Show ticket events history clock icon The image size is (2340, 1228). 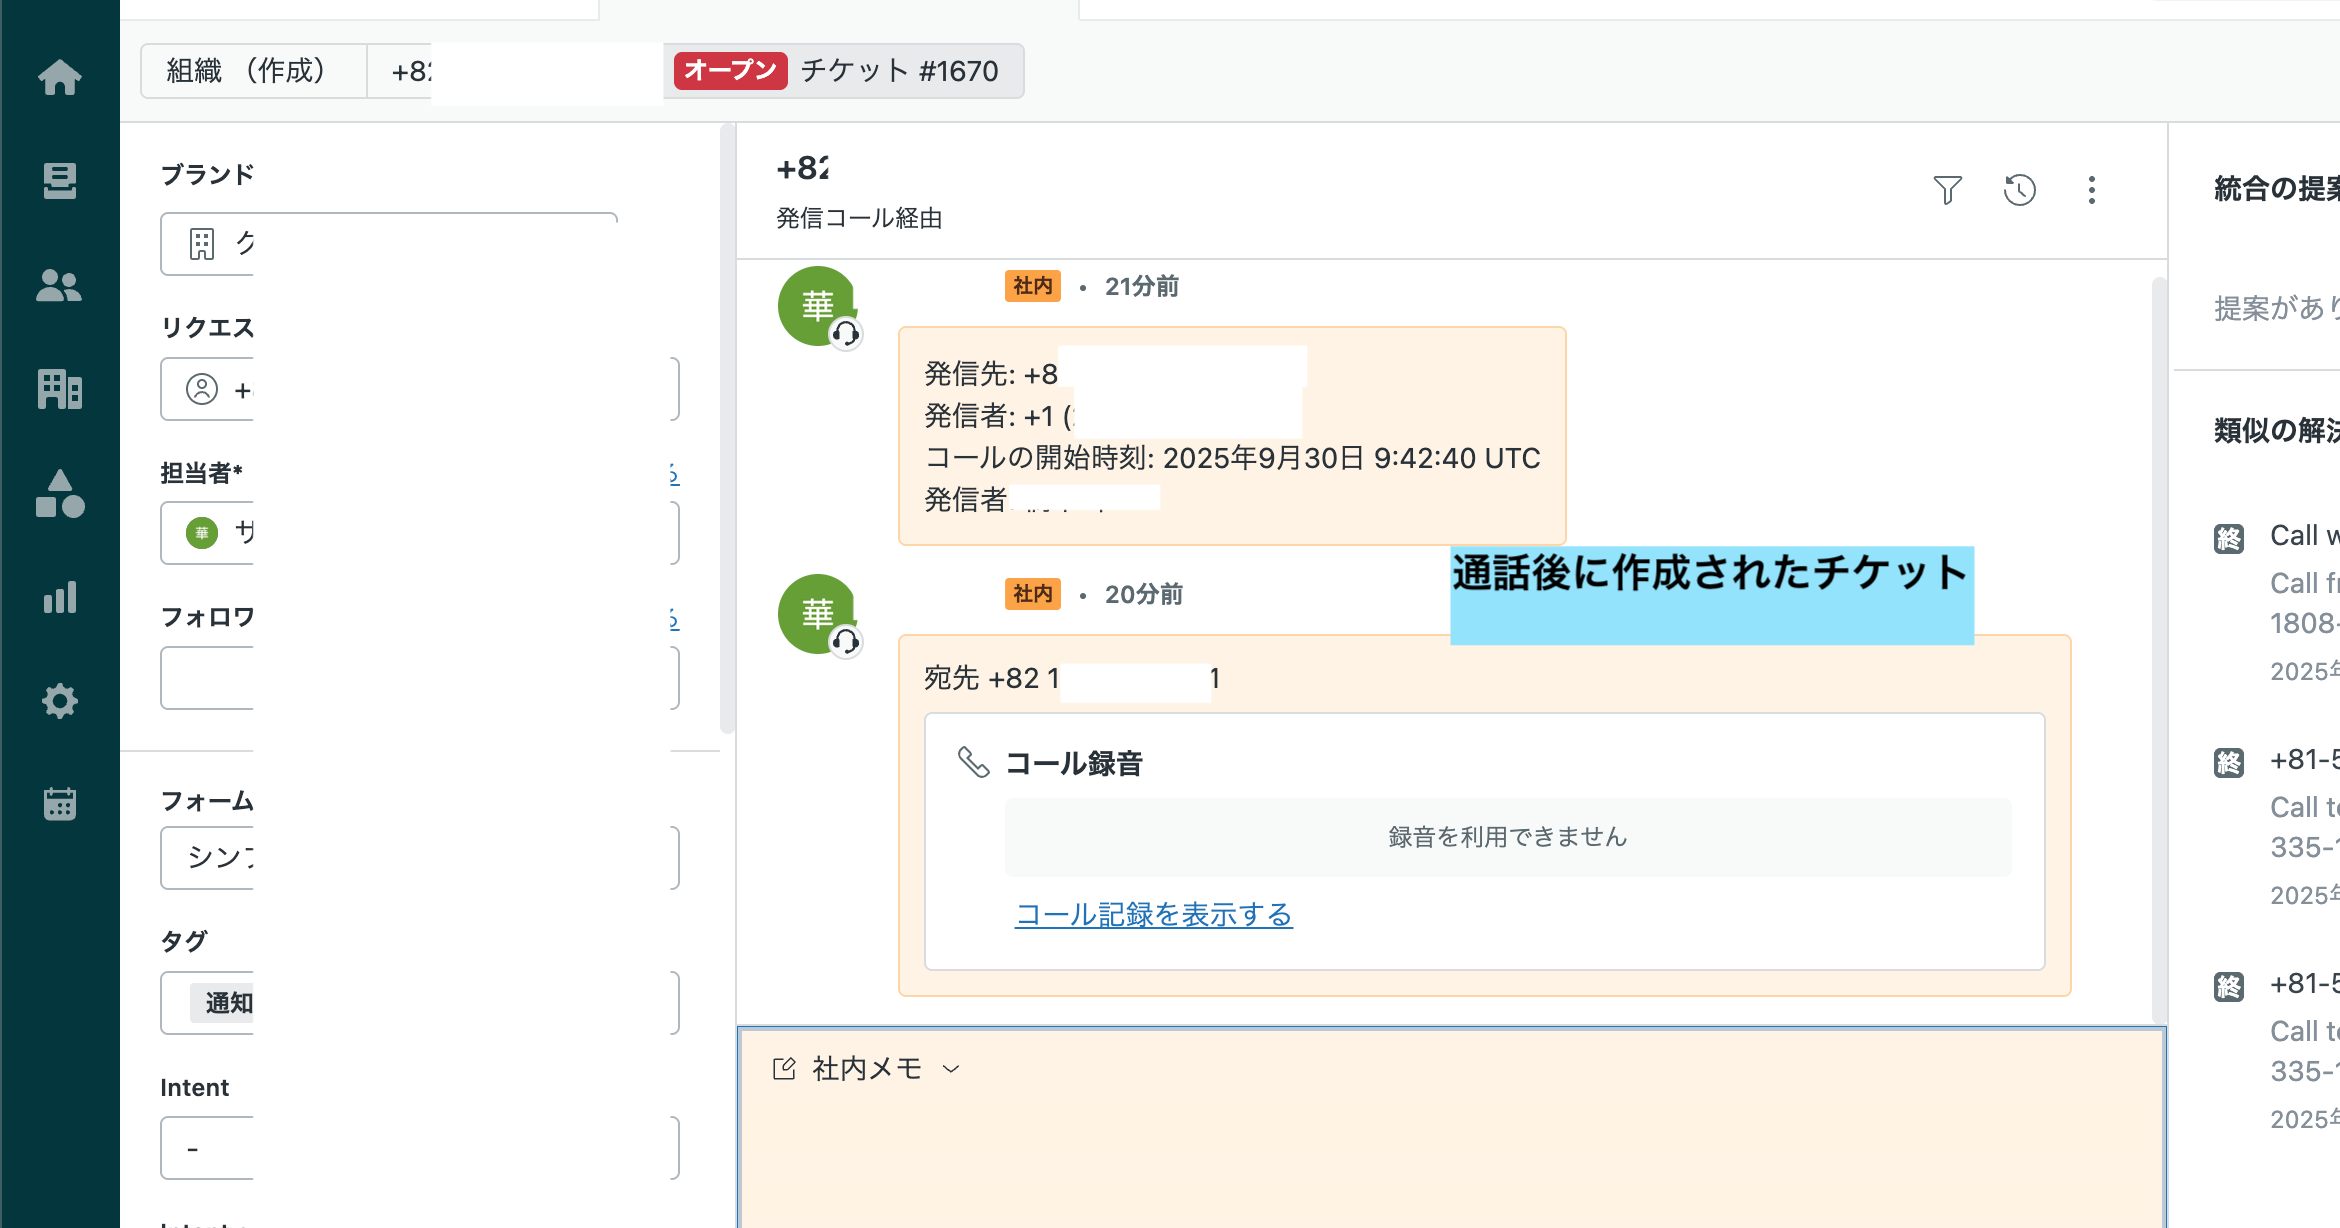click(x=2019, y=190)
